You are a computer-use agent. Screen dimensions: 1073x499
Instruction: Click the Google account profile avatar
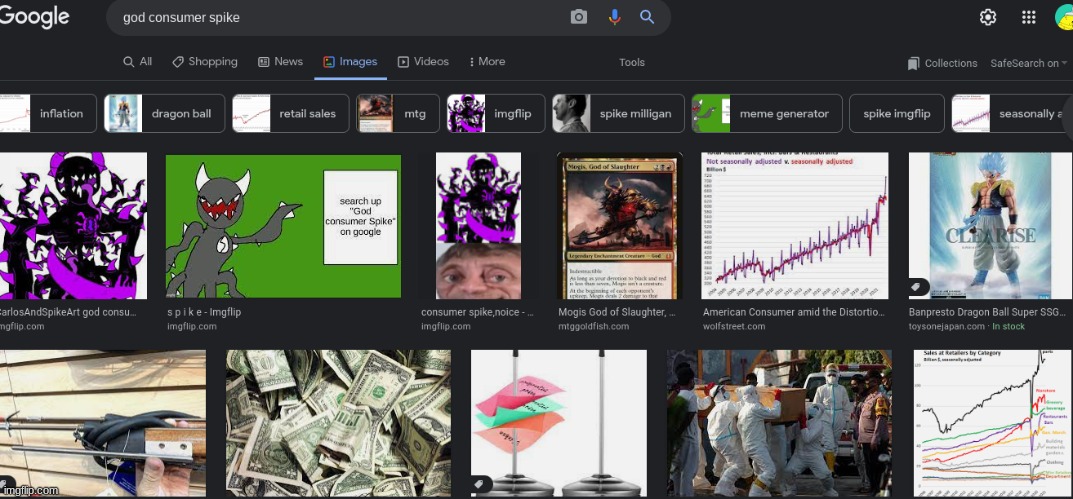[1064, 17]
